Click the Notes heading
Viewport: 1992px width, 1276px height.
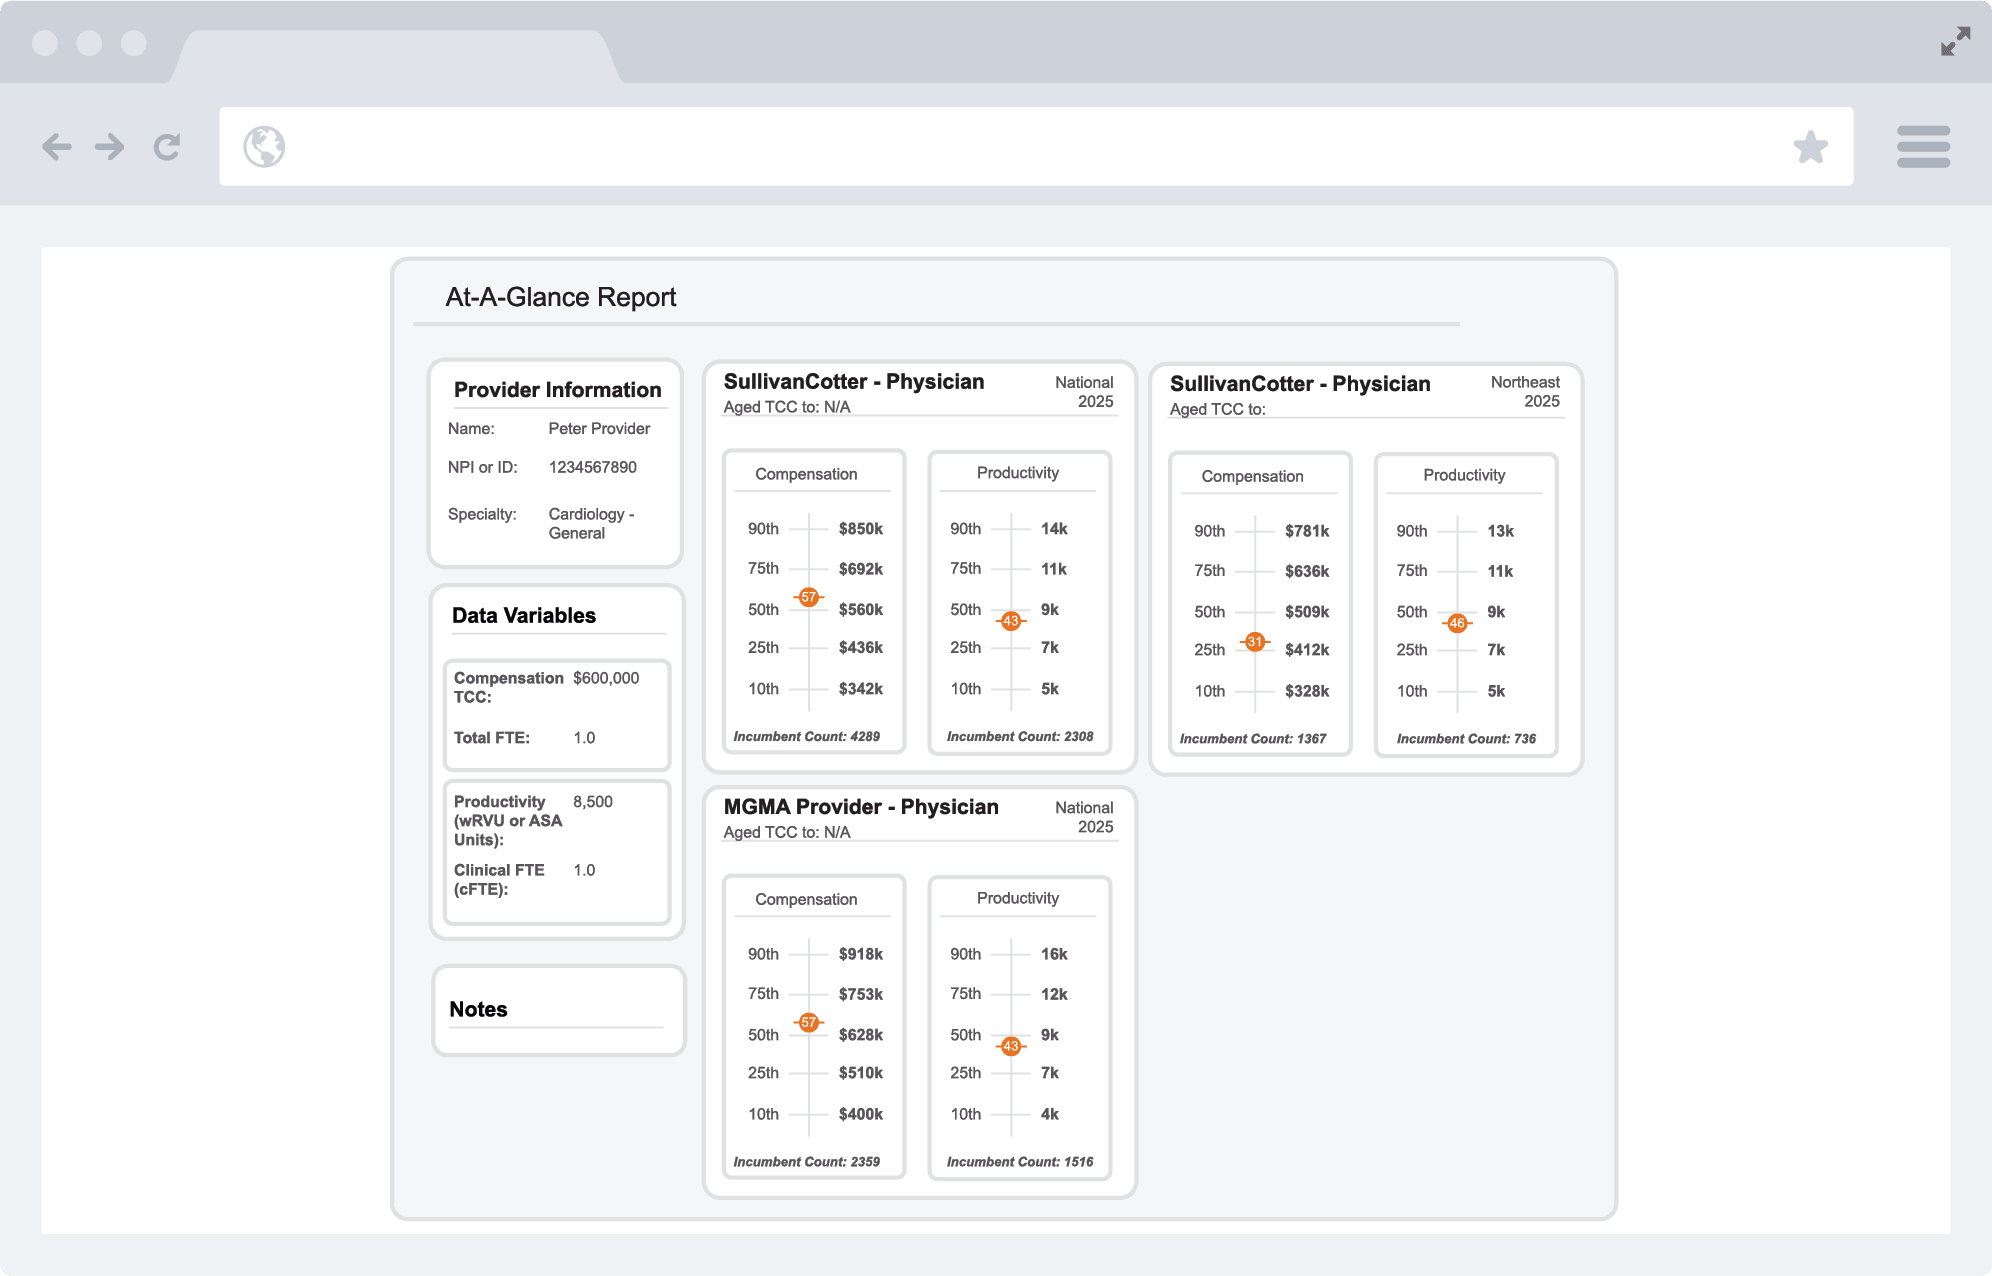coord(478,1009)
